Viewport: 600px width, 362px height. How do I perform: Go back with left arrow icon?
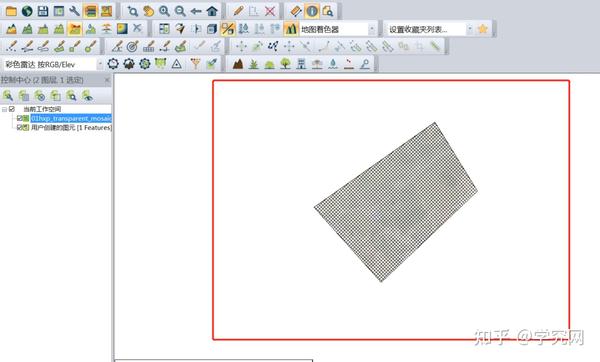196,11
